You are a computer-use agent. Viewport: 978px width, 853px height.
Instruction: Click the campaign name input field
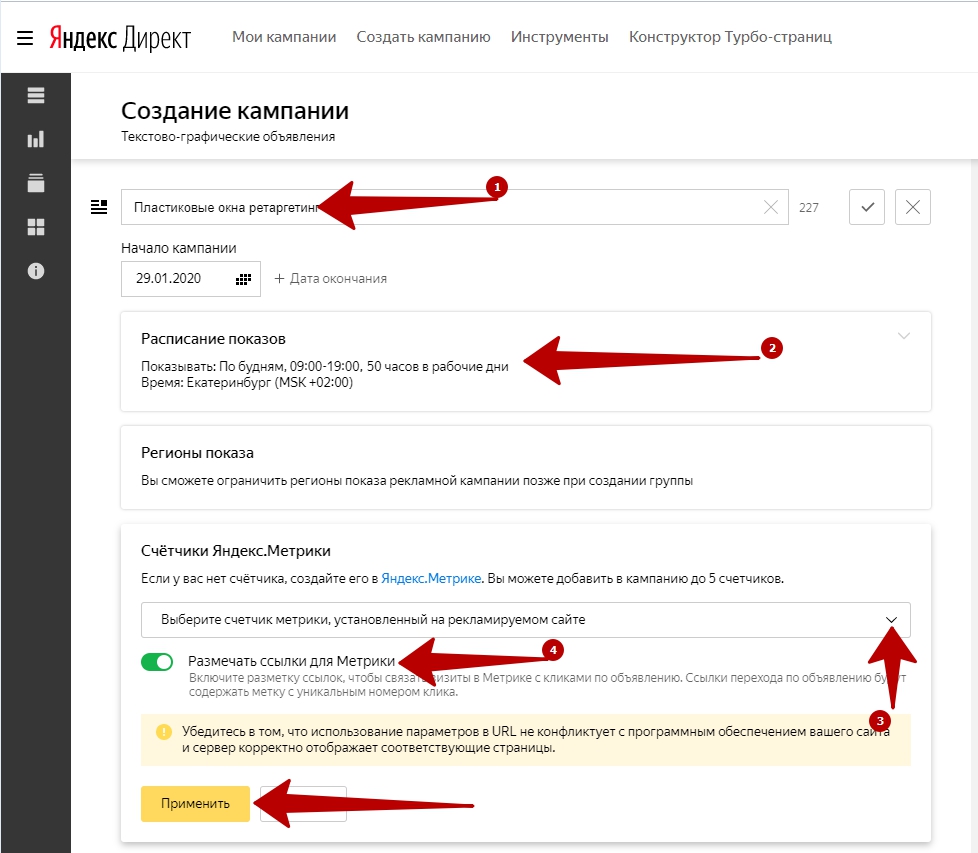pyautogui.click(x=455, y=207)
